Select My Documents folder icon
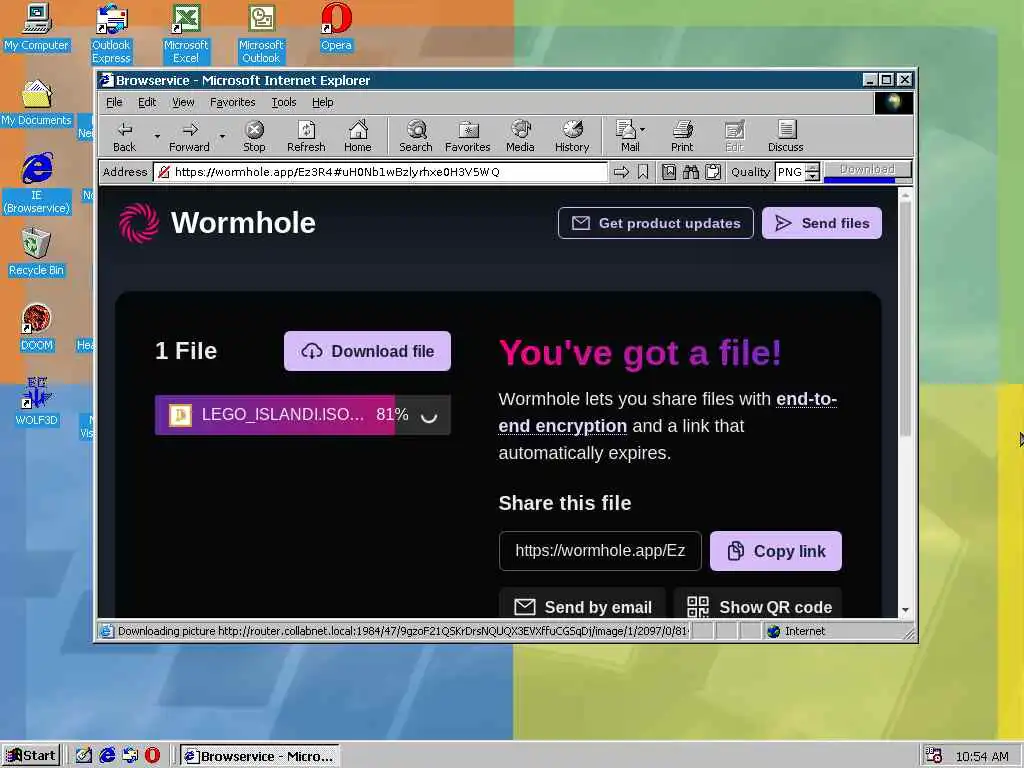 (37, 103)
